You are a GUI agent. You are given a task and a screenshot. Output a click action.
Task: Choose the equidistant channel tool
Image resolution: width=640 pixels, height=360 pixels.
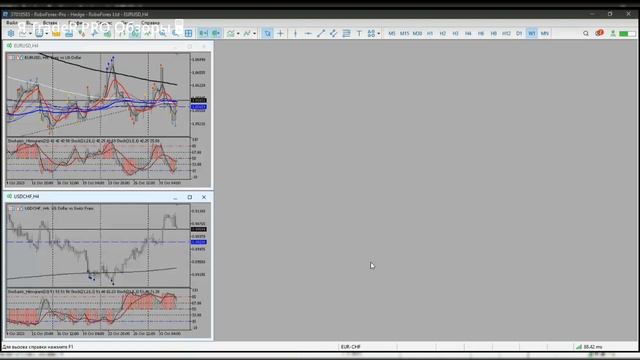click(333, 33)
